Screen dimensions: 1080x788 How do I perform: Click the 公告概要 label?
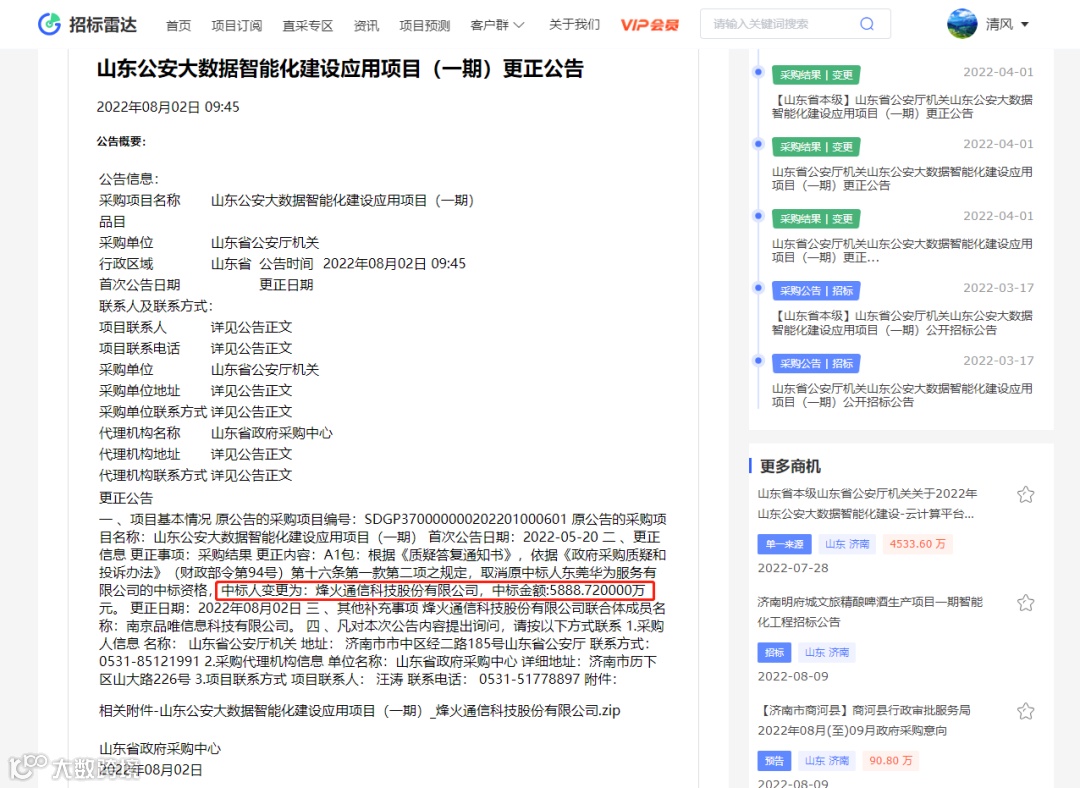(121, 141)
